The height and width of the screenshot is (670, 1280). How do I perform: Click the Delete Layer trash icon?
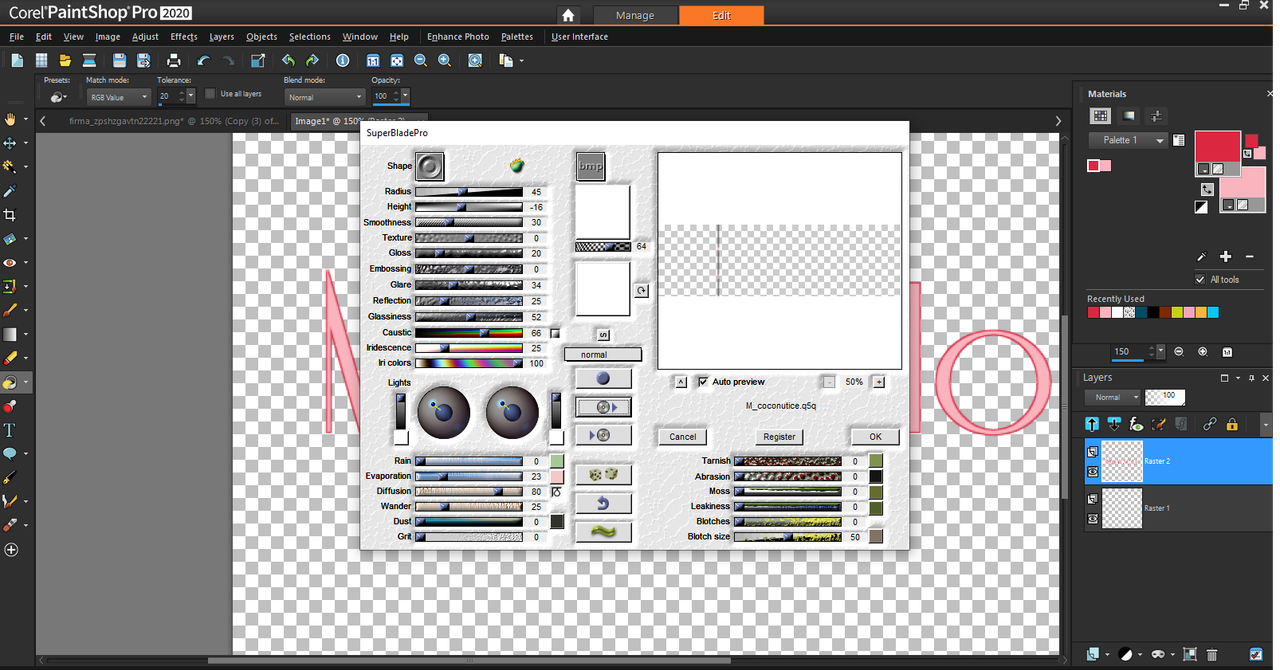tap(1212, 654)
